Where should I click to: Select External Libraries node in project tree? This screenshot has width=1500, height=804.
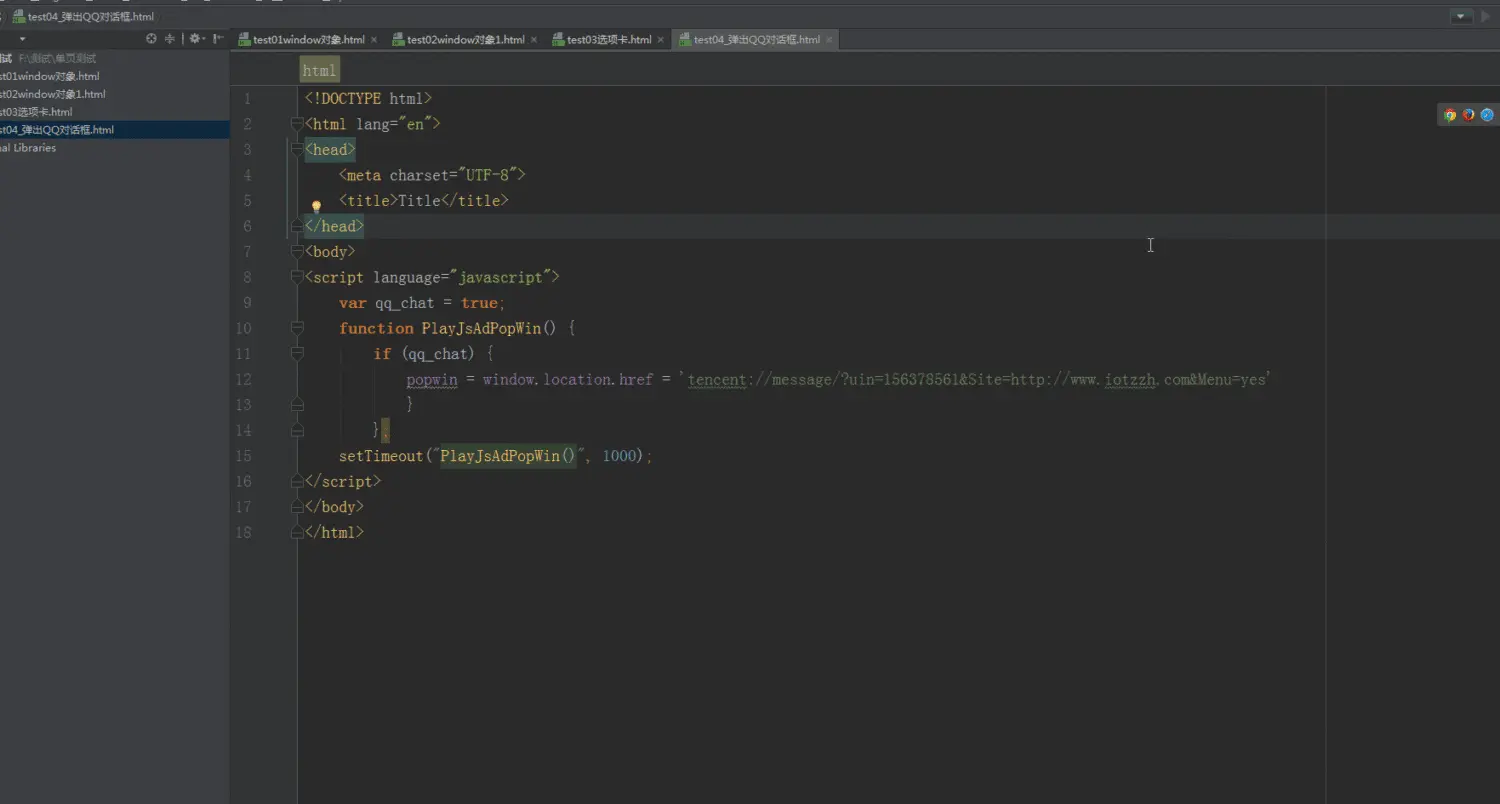(28, 148)
